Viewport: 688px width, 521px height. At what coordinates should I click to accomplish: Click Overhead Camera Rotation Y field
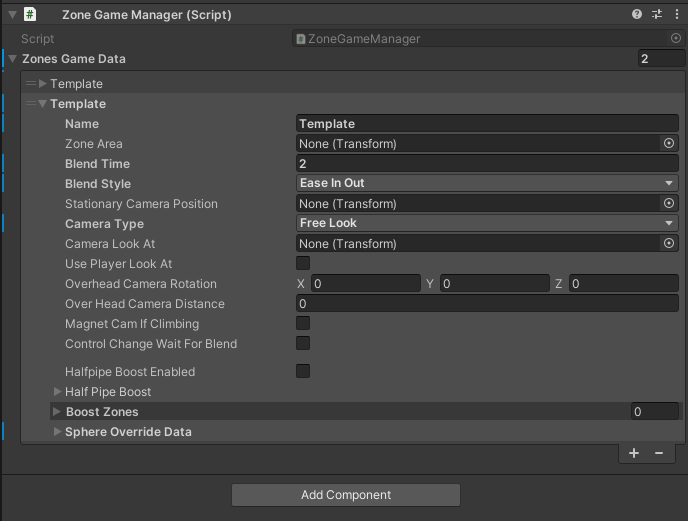pyautogui.click(x=495, y=284)
